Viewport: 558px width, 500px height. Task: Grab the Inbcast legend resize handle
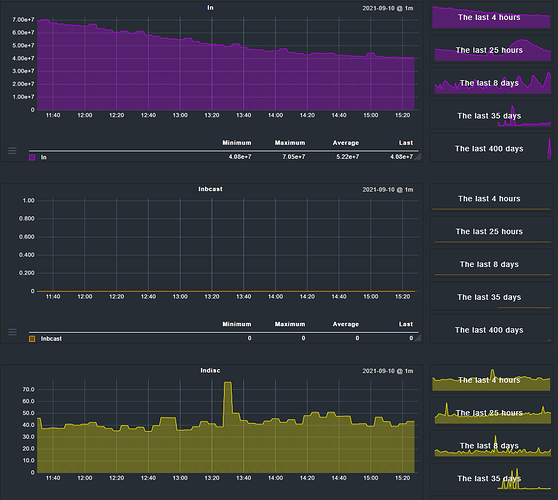[418, 338]
